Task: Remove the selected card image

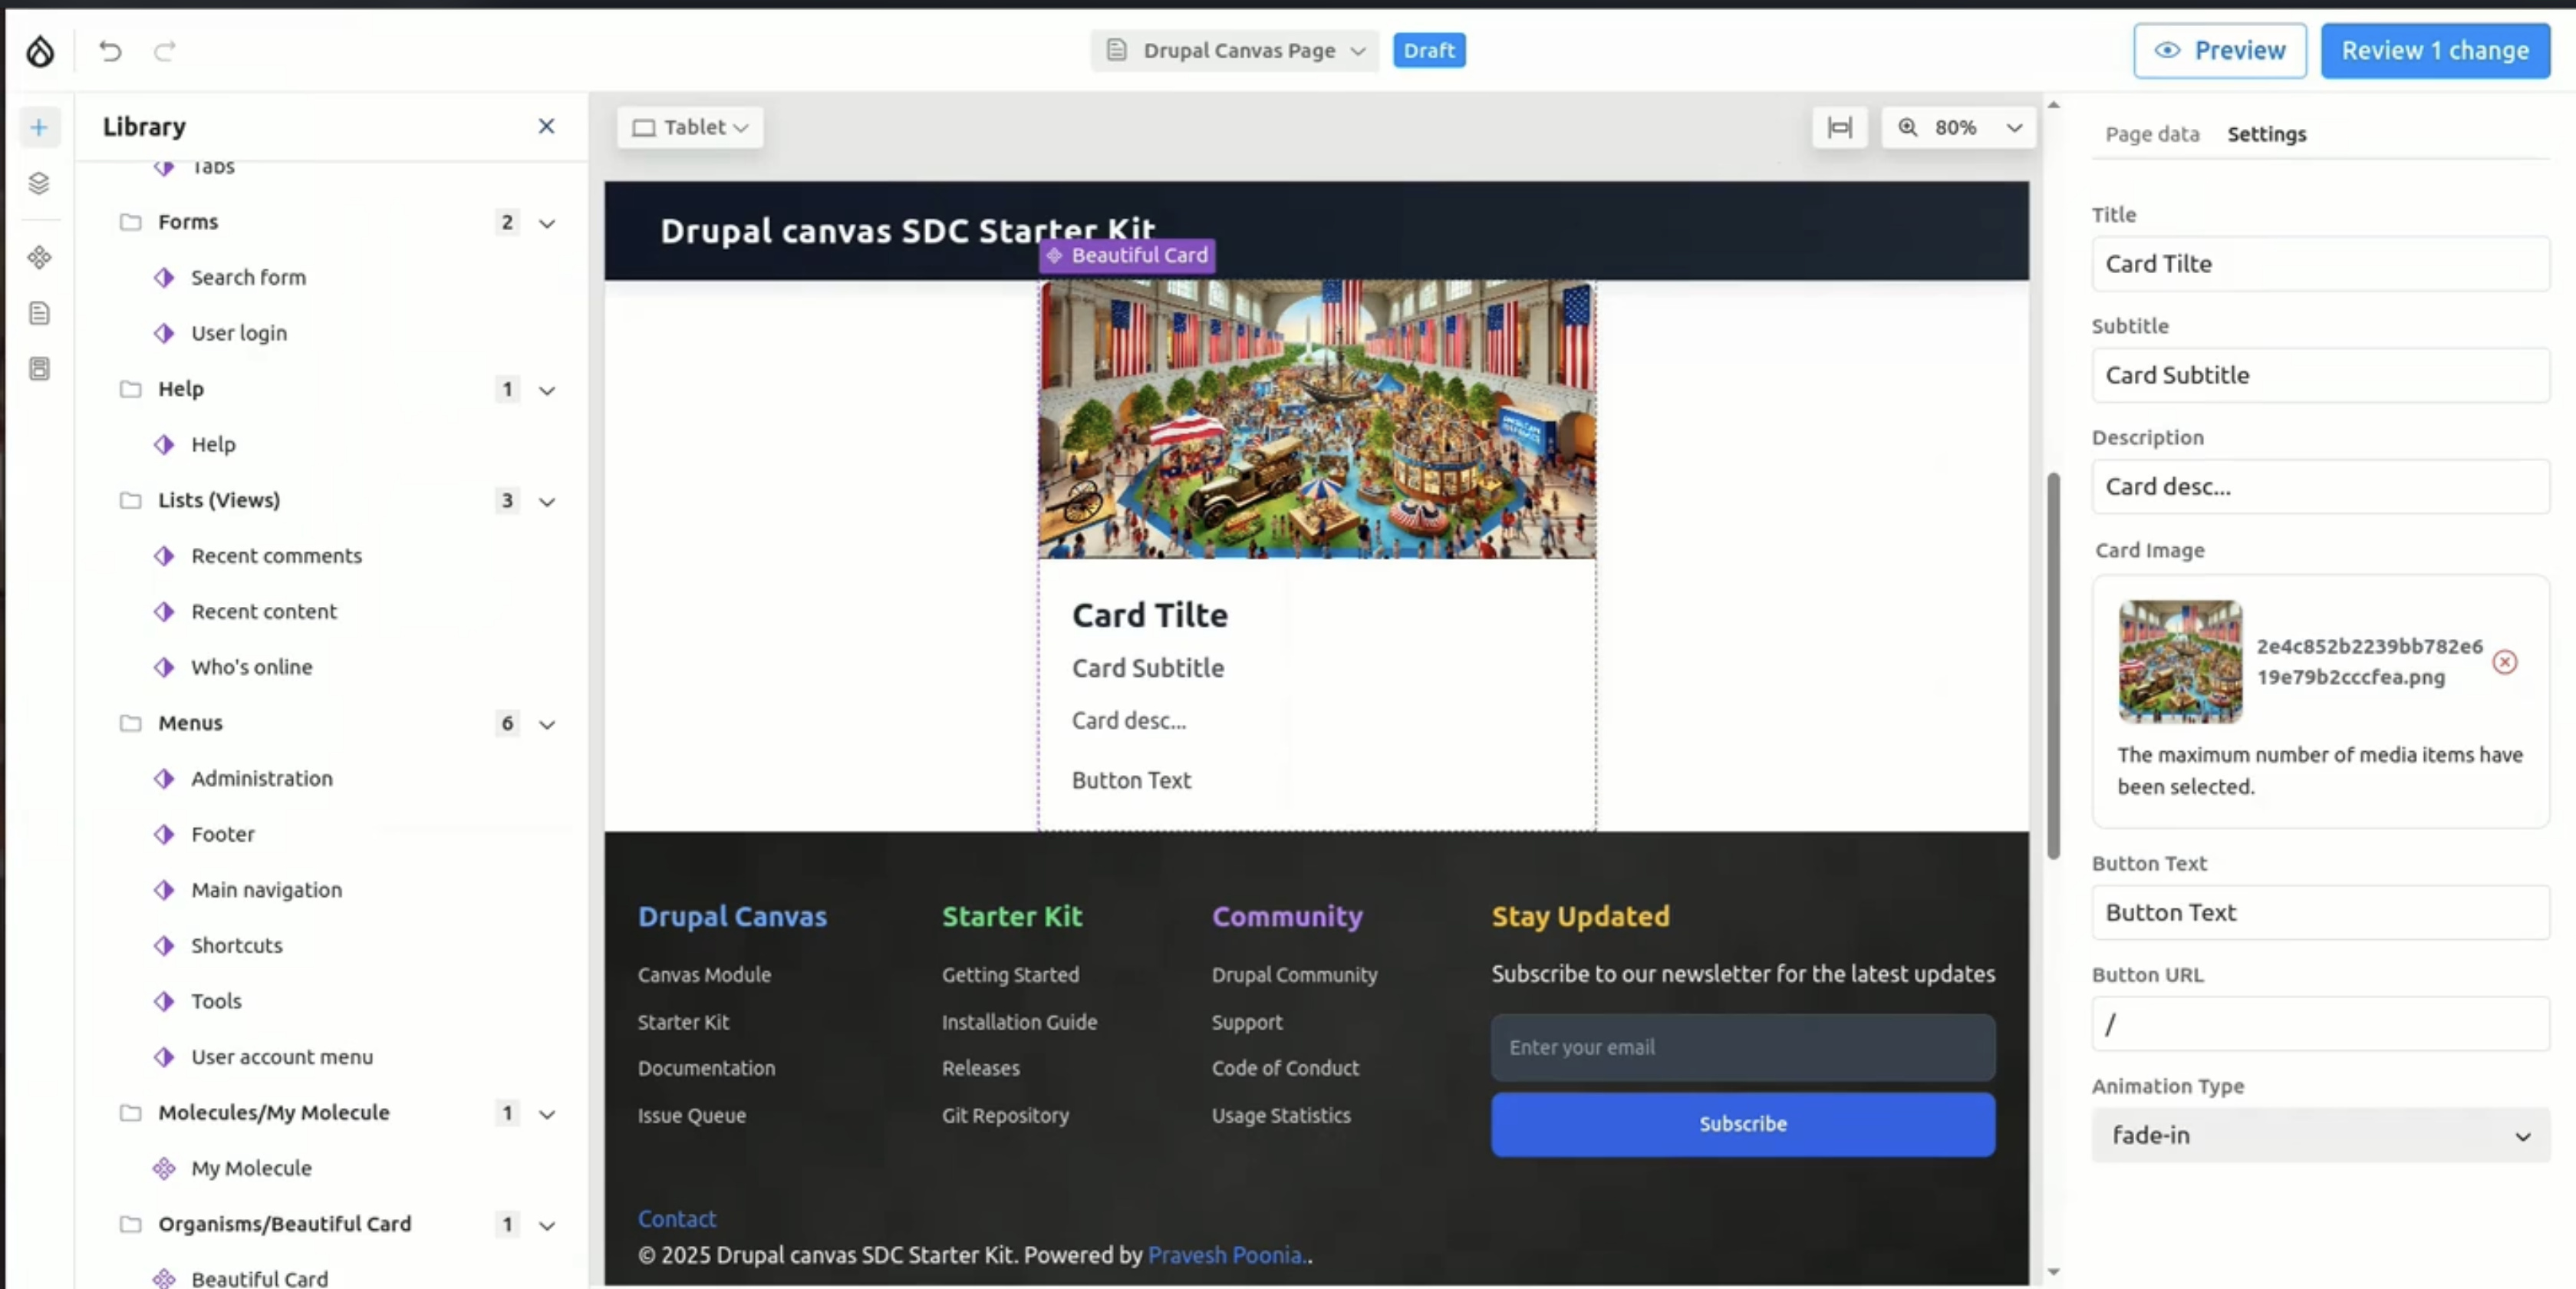Action: (x=2505, y=661)
